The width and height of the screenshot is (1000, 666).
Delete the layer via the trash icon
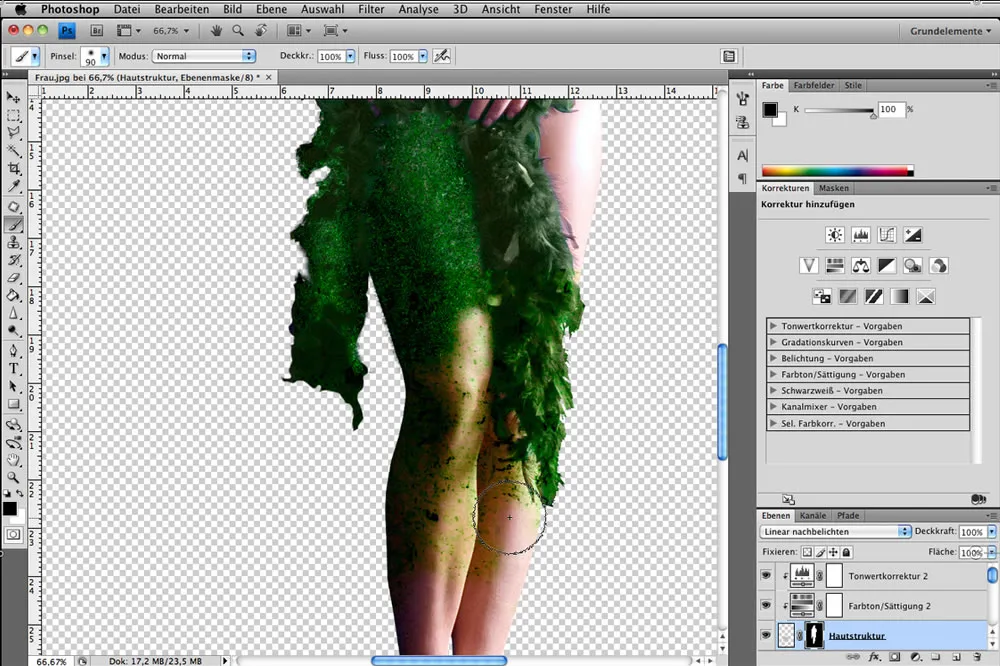click(977, 657)
